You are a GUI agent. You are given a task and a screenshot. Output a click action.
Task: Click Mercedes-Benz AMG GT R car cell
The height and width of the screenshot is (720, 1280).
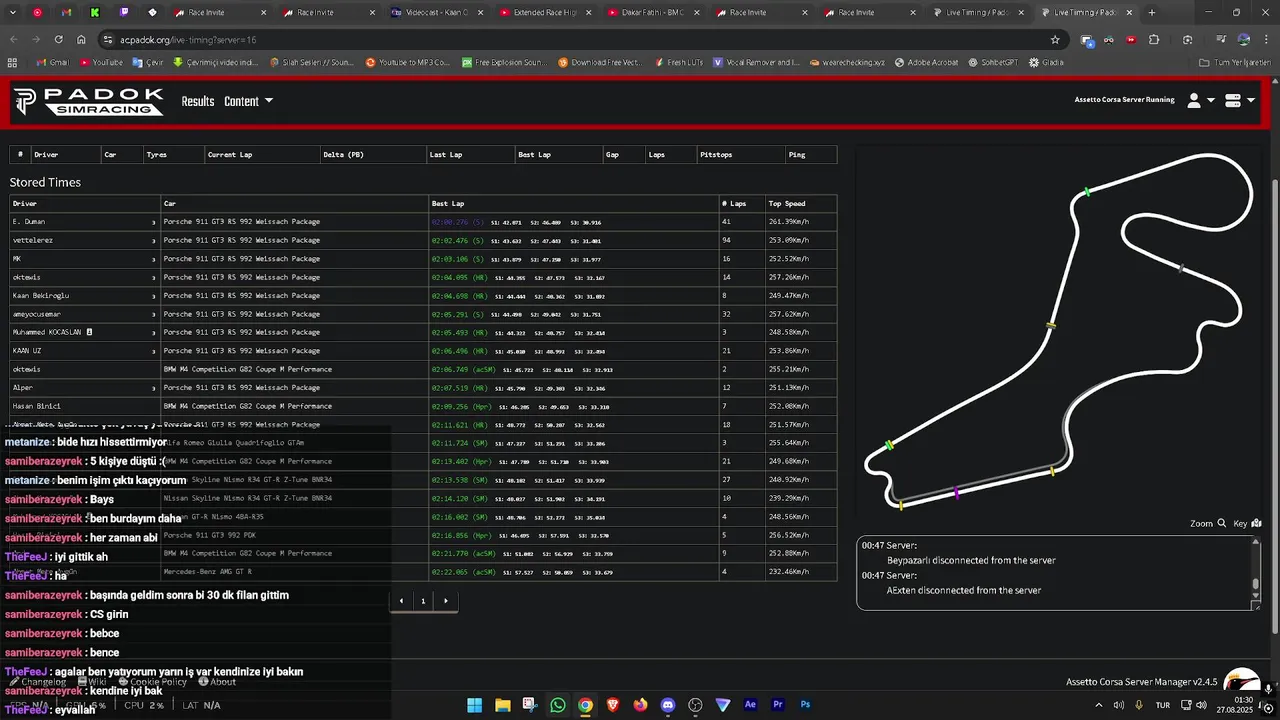click(x=295, y=572)
